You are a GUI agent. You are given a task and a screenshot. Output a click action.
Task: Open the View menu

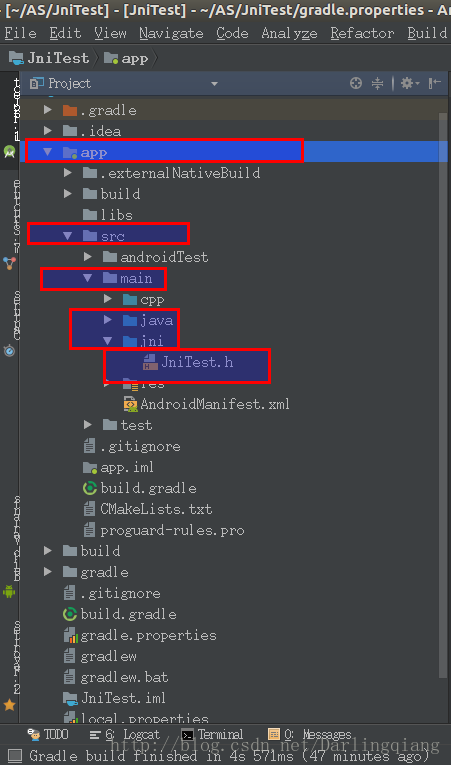click(x=110, y=33)
